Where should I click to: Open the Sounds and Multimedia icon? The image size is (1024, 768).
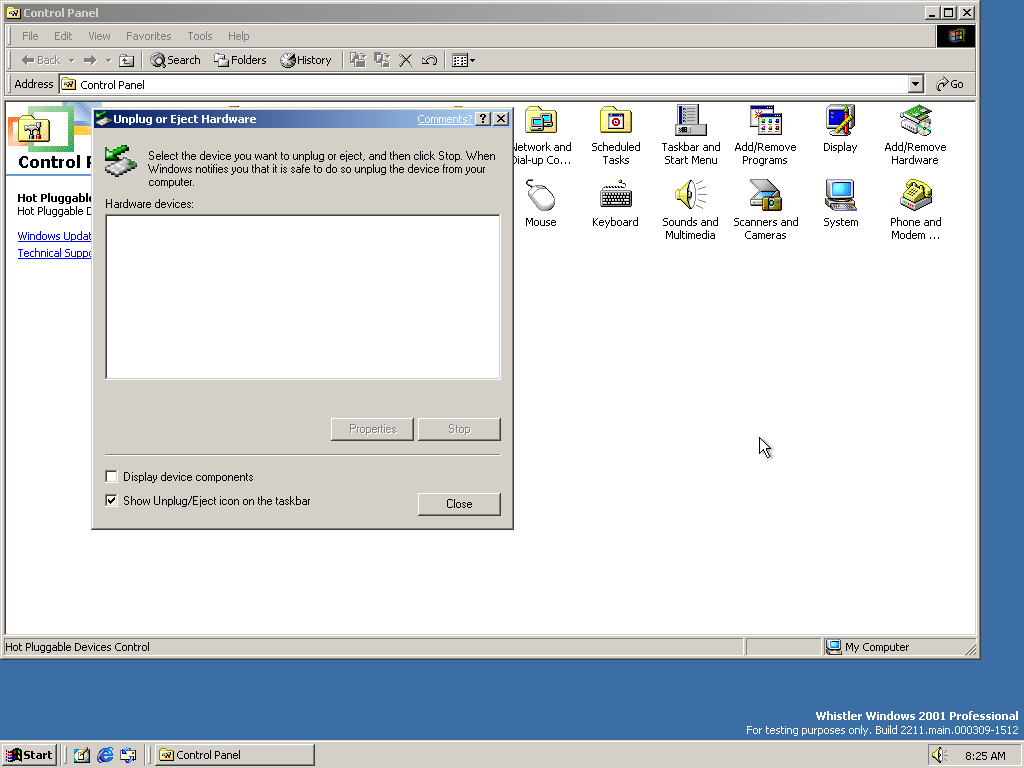click(x=690, y=210)
